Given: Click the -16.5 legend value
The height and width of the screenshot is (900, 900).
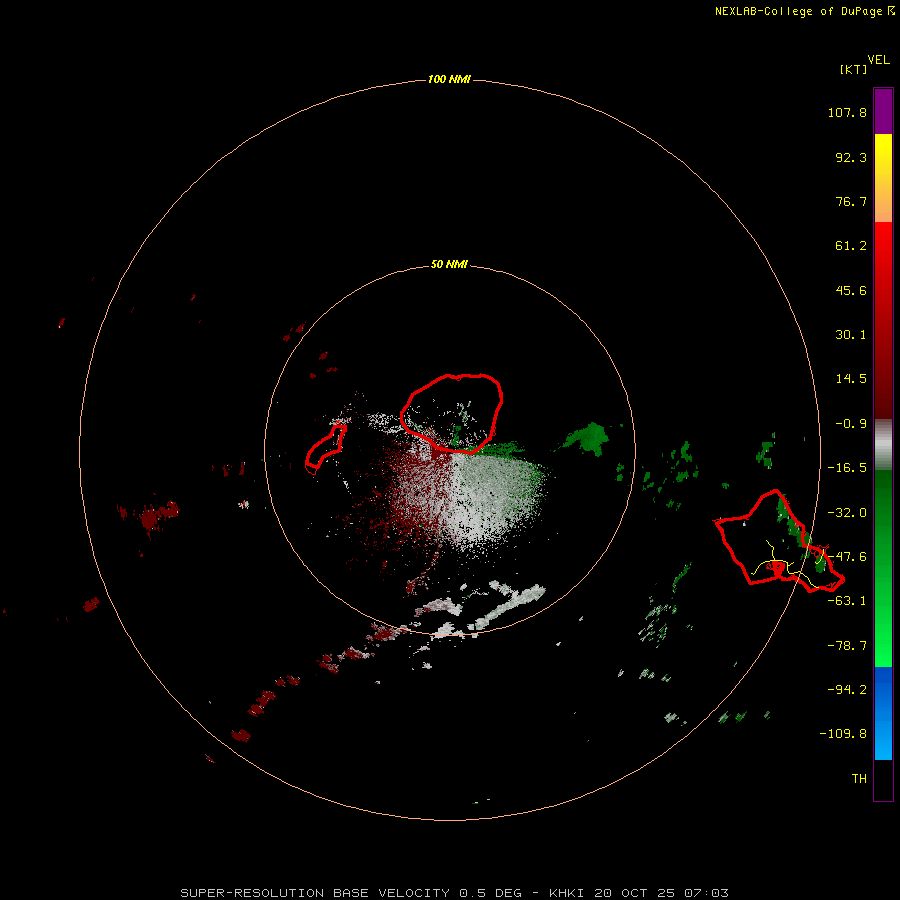Looking at the screenshot, I should pos(847,468).
